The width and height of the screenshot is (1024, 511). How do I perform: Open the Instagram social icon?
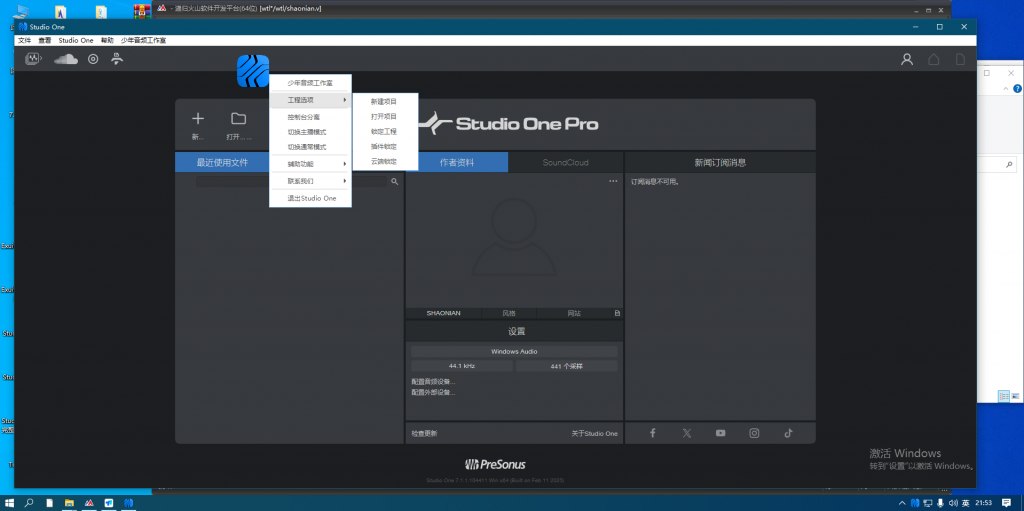pos(754,433)
